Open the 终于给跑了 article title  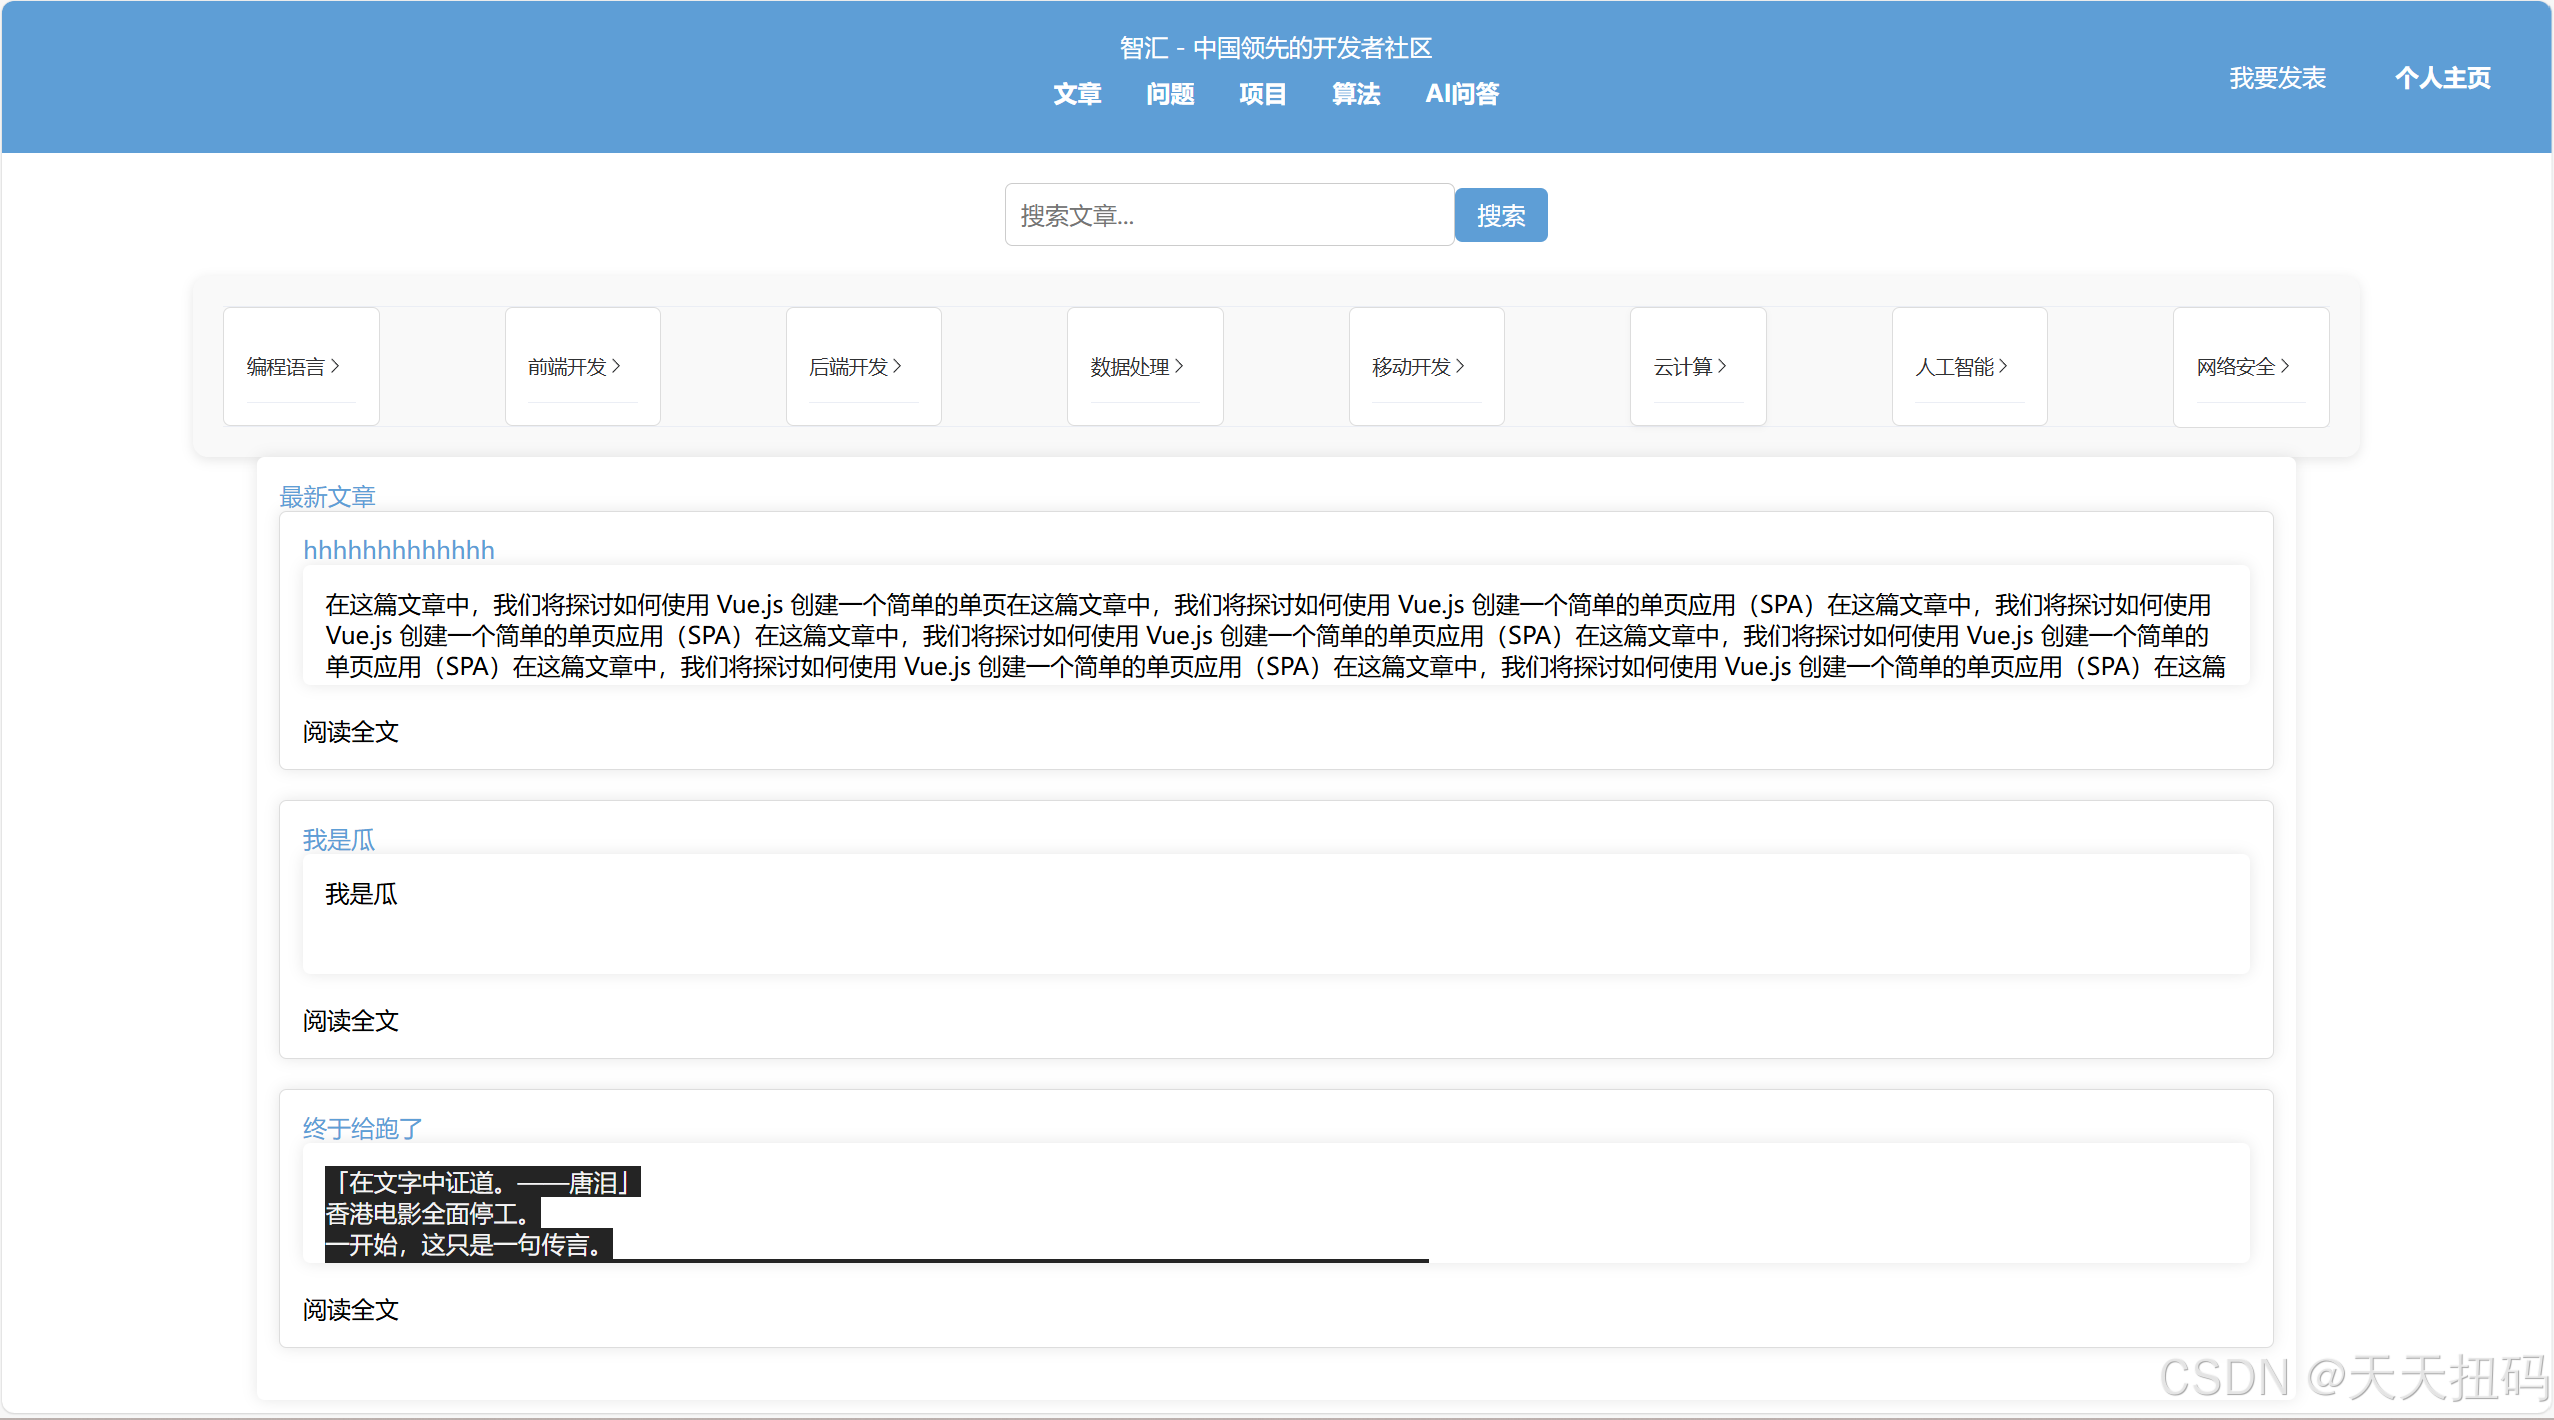click(362, 1129)
